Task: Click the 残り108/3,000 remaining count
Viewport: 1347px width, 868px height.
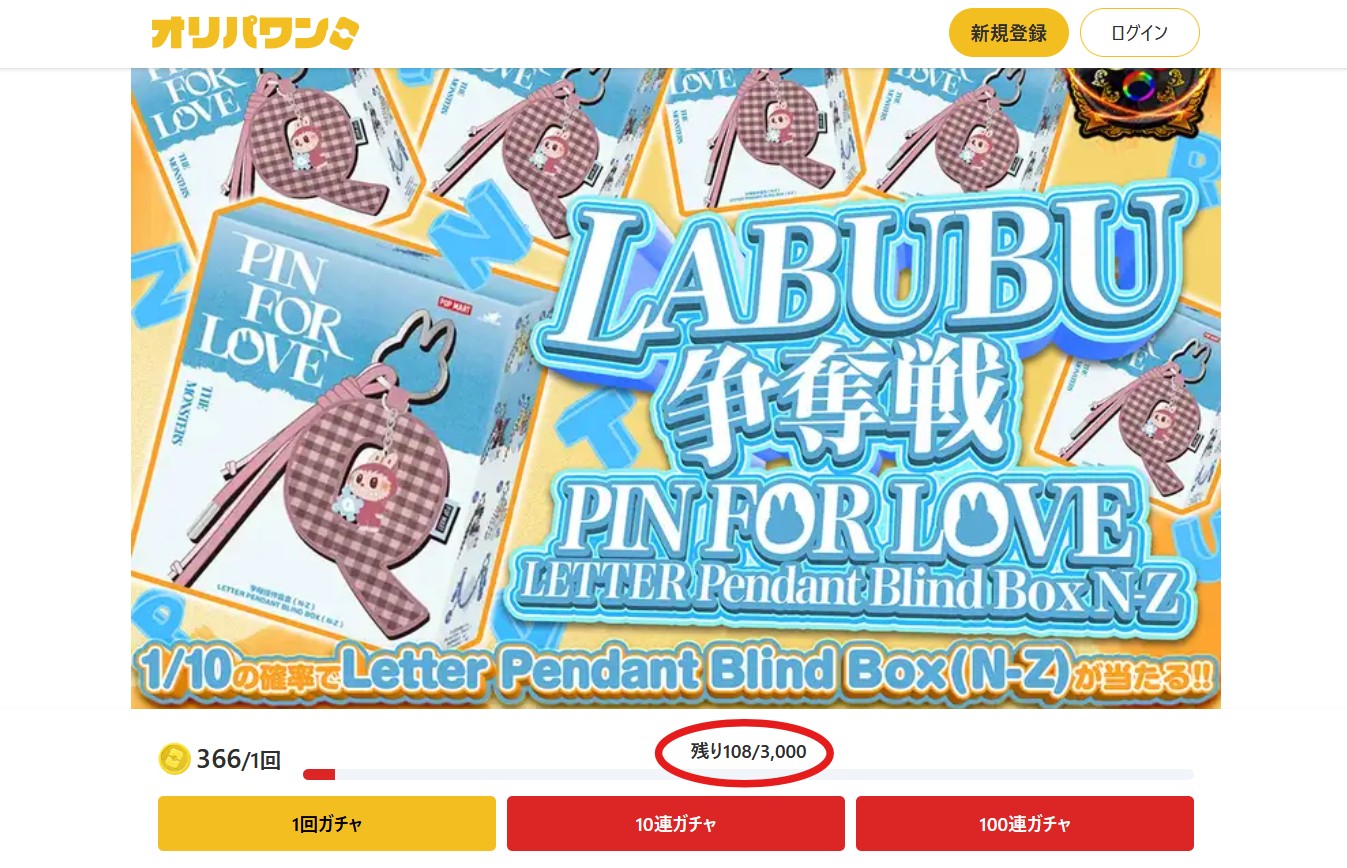Action: pyautogui.click(x=748, y=751)
